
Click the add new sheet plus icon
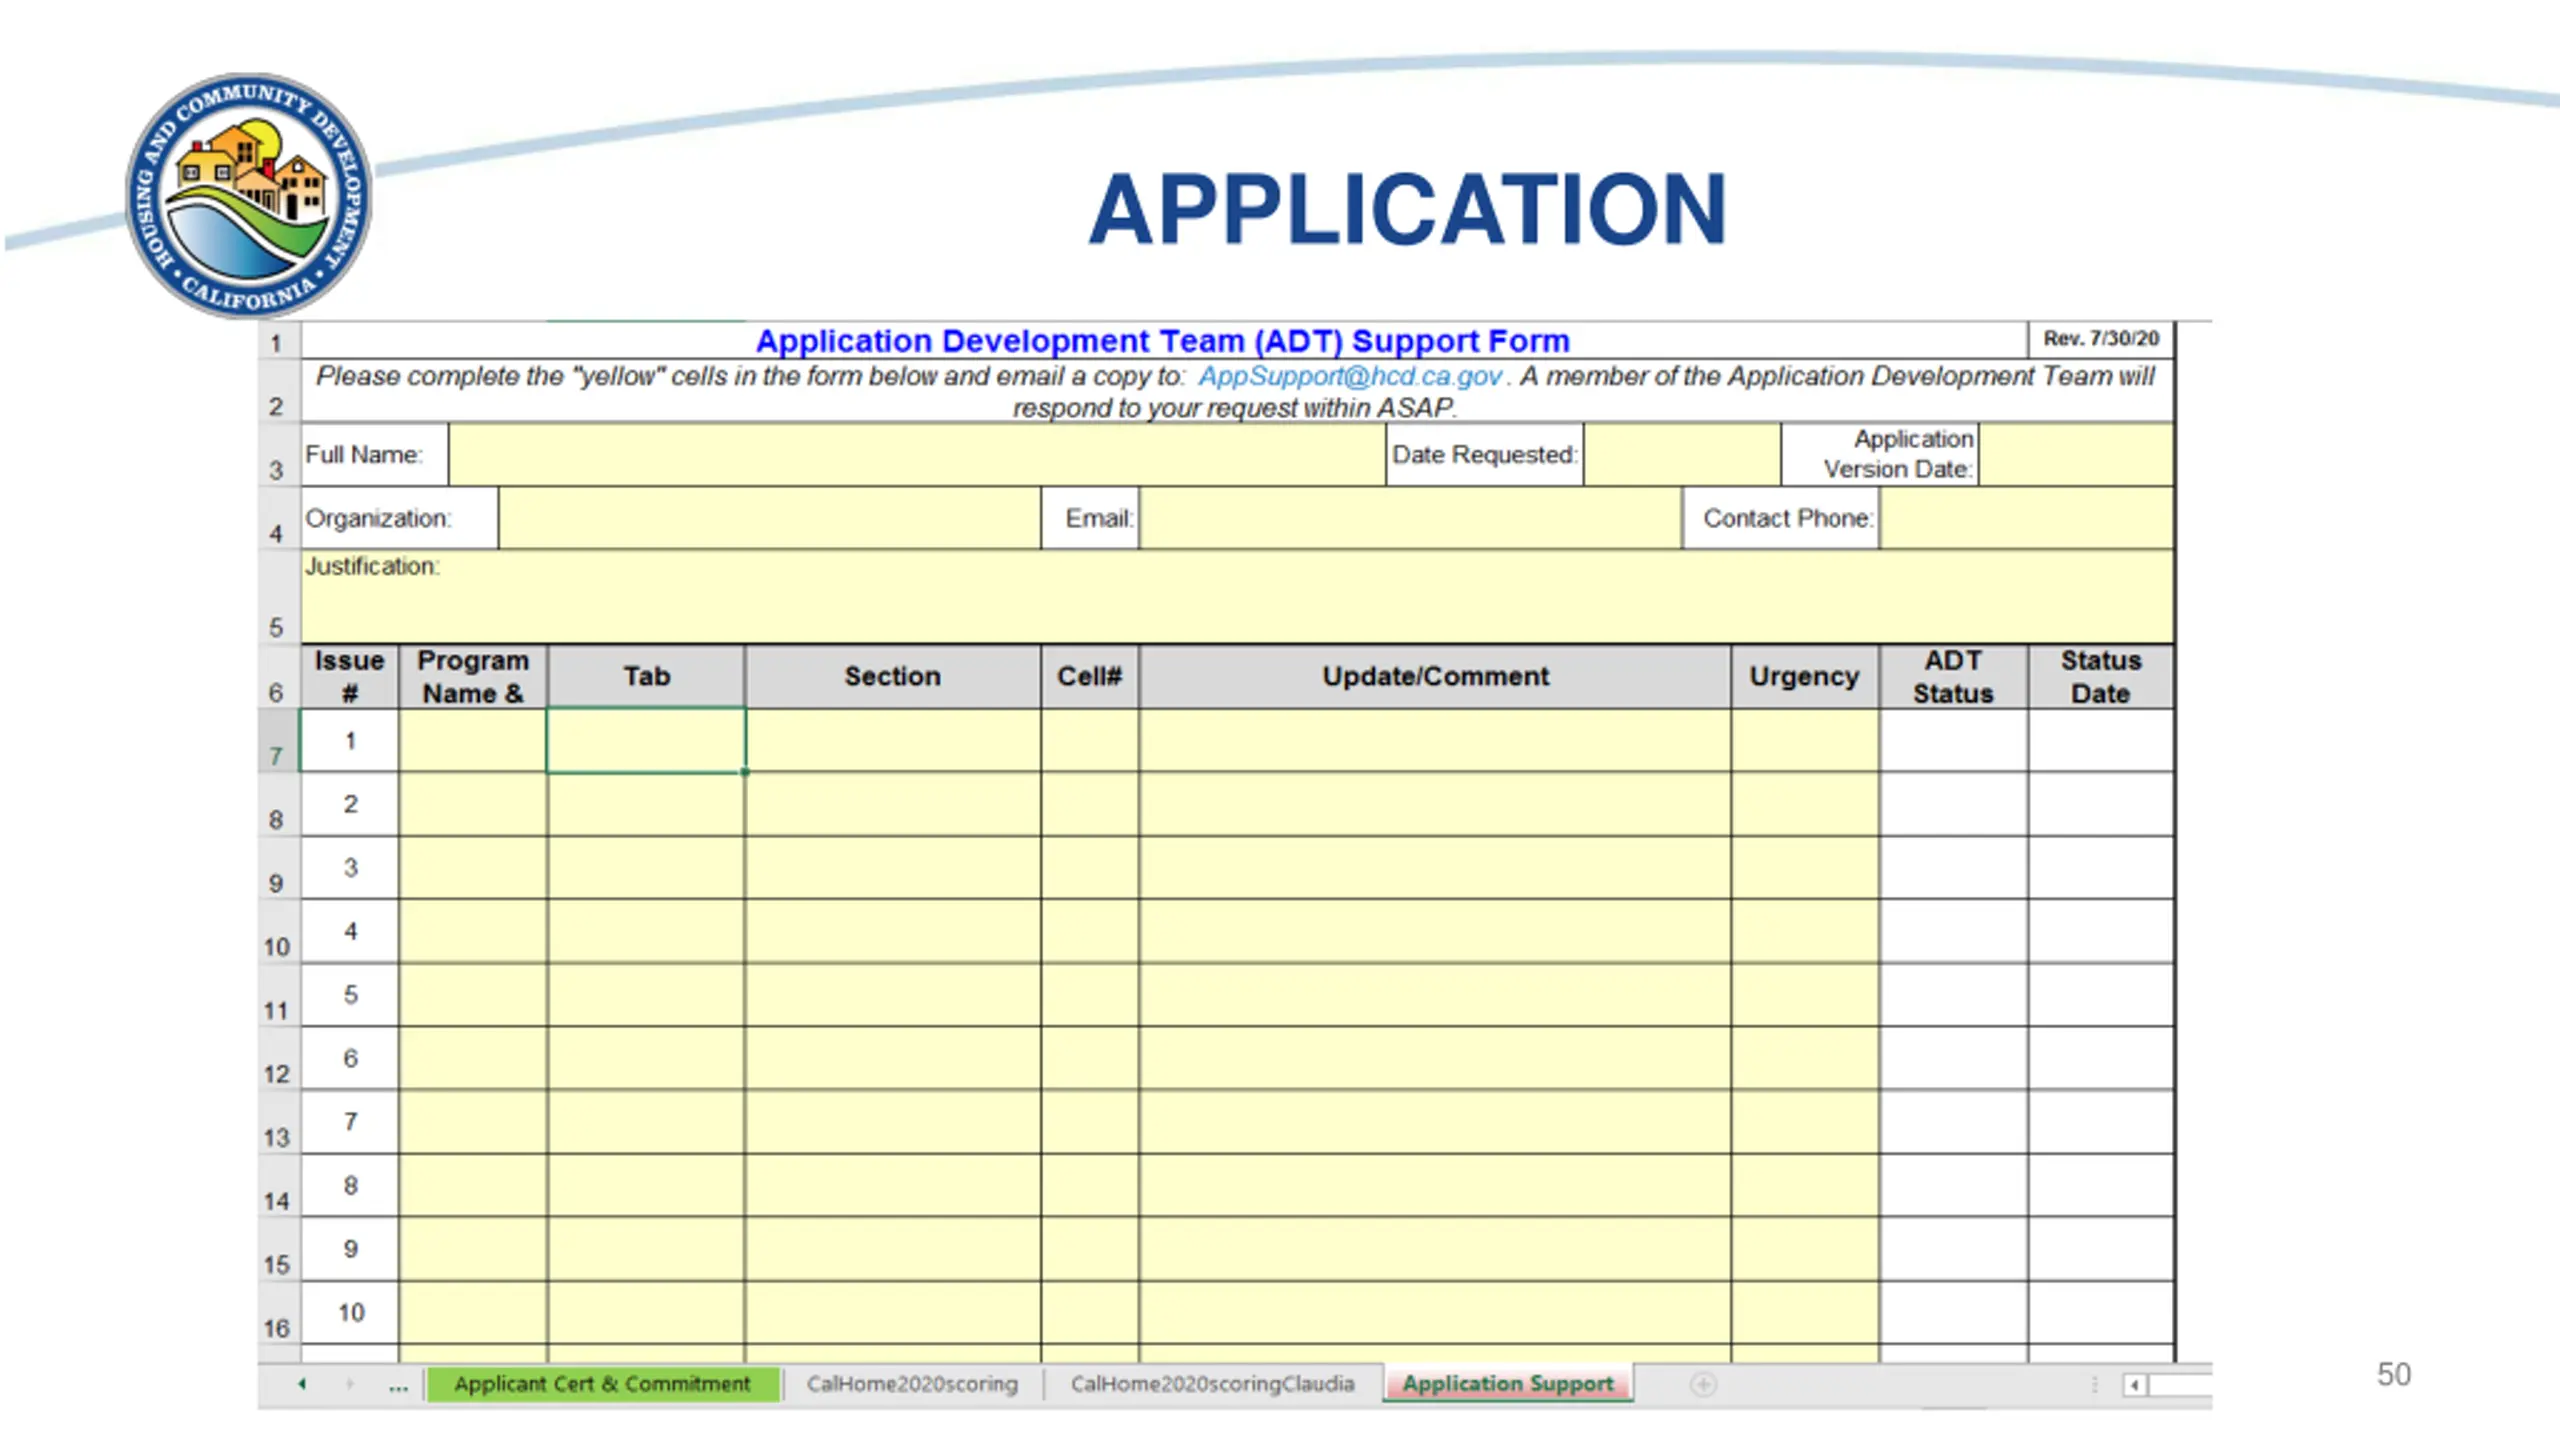click(x=1704, y=1384)
